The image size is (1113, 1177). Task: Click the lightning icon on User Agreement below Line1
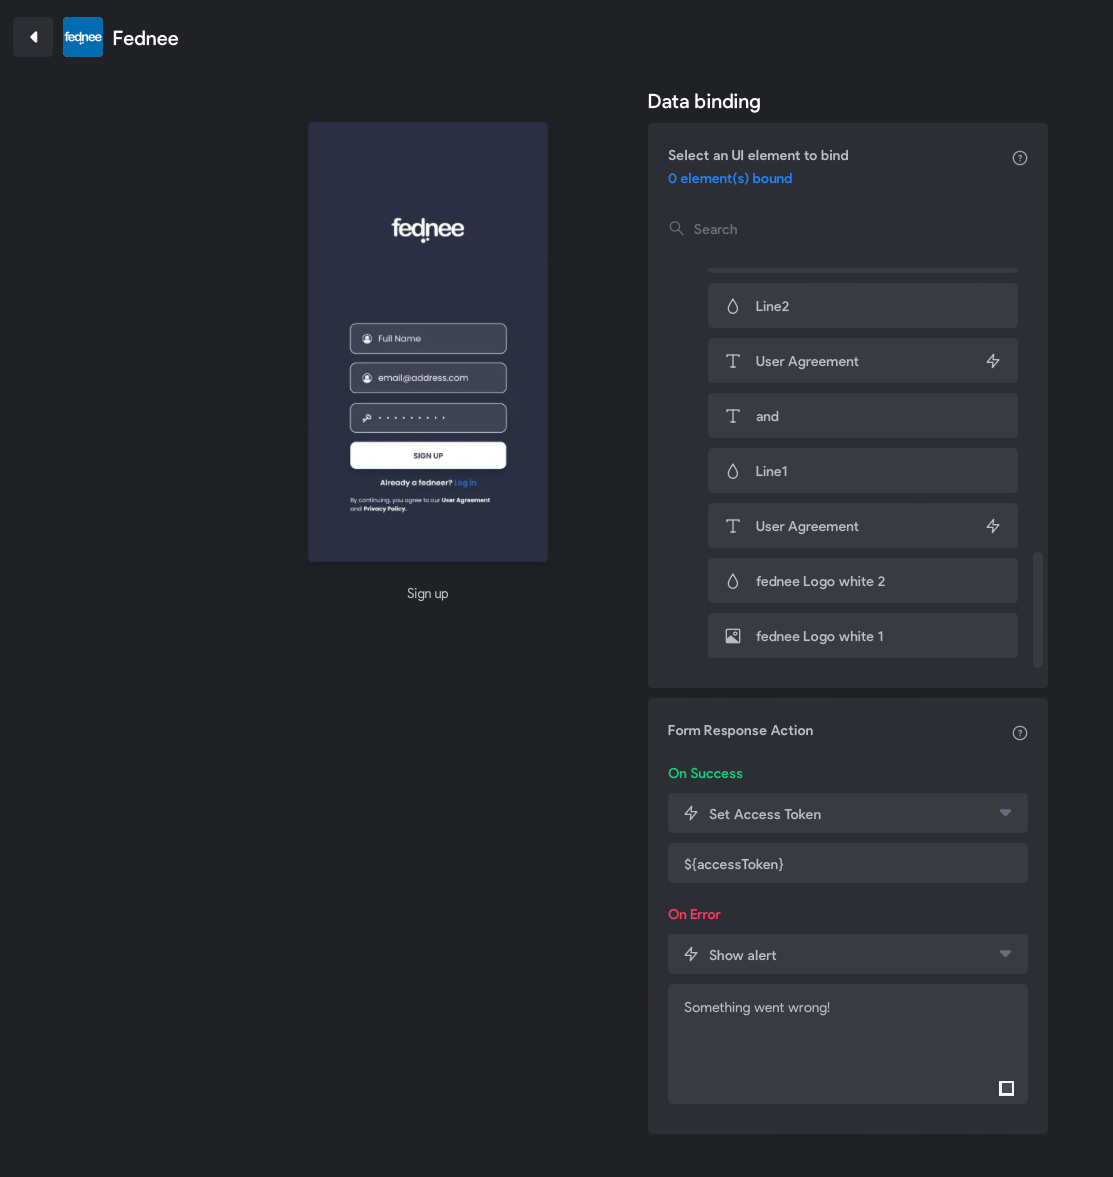(x=993, y=526)
